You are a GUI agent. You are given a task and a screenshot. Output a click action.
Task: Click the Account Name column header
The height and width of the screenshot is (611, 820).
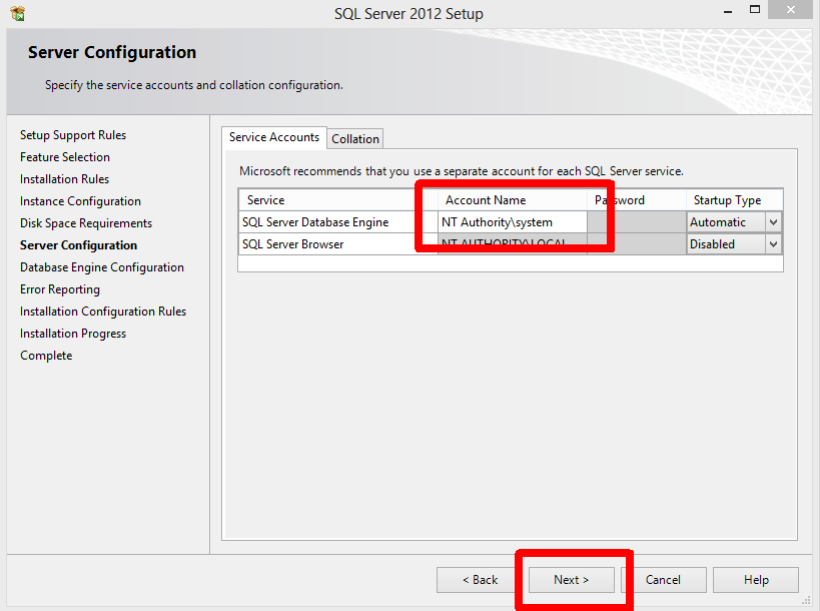point(512,200)
